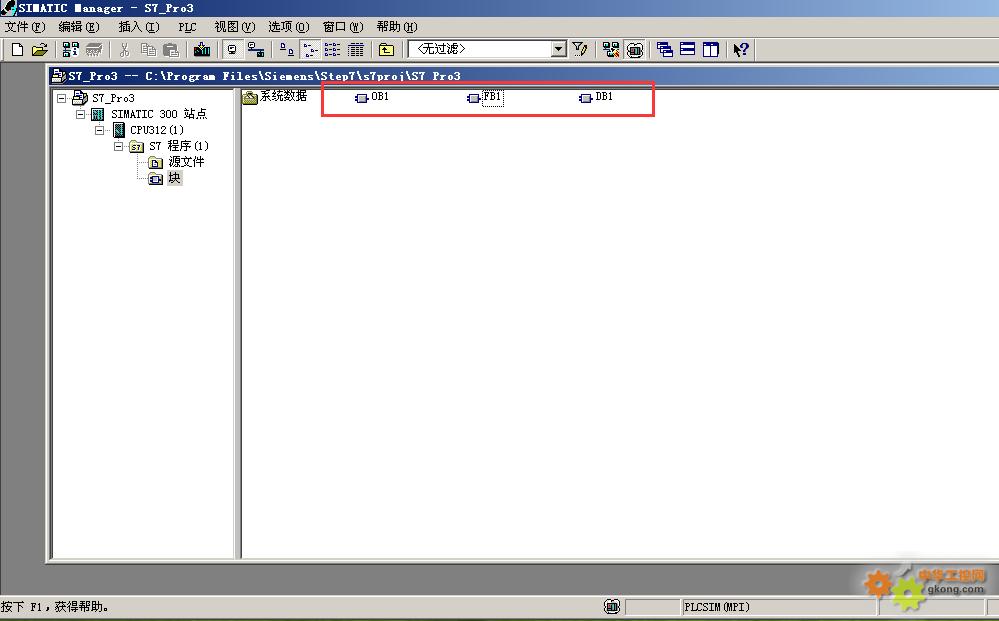This screenshot has width=999, height=621.
Task: Click the S7_Pro3 project window title bar
Action: coord(524,76)
